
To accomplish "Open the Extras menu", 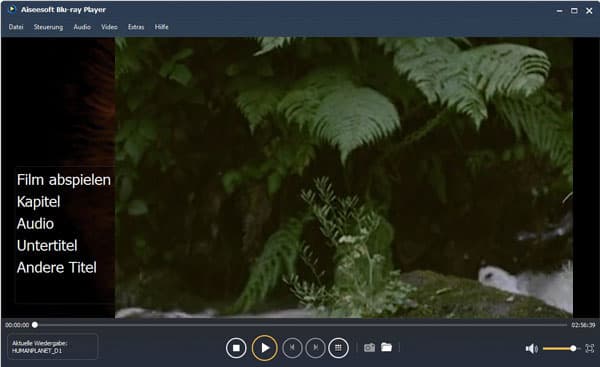I will click(x=136, y=27).
